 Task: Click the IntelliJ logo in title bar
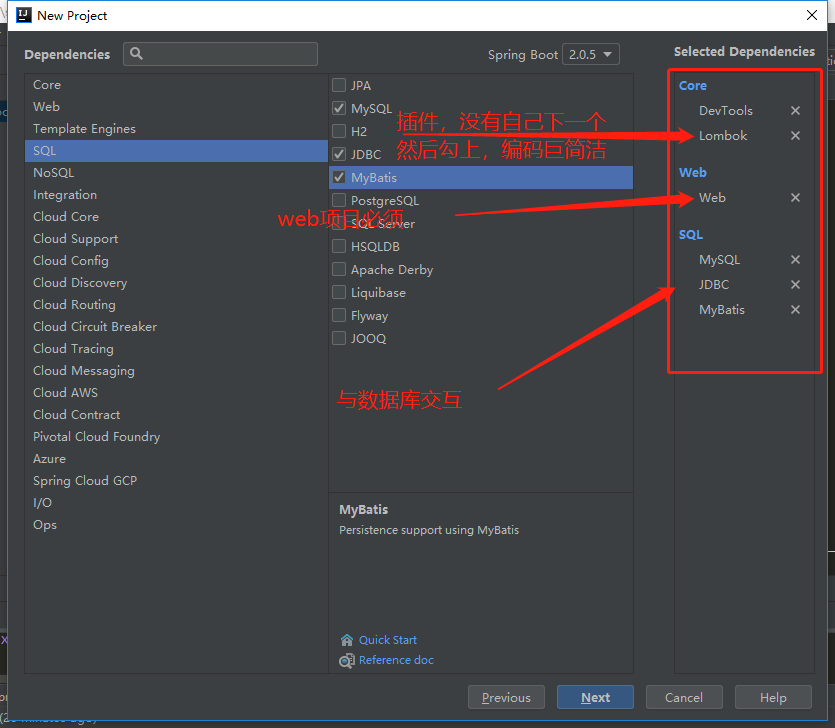click(x=23, y=15)
